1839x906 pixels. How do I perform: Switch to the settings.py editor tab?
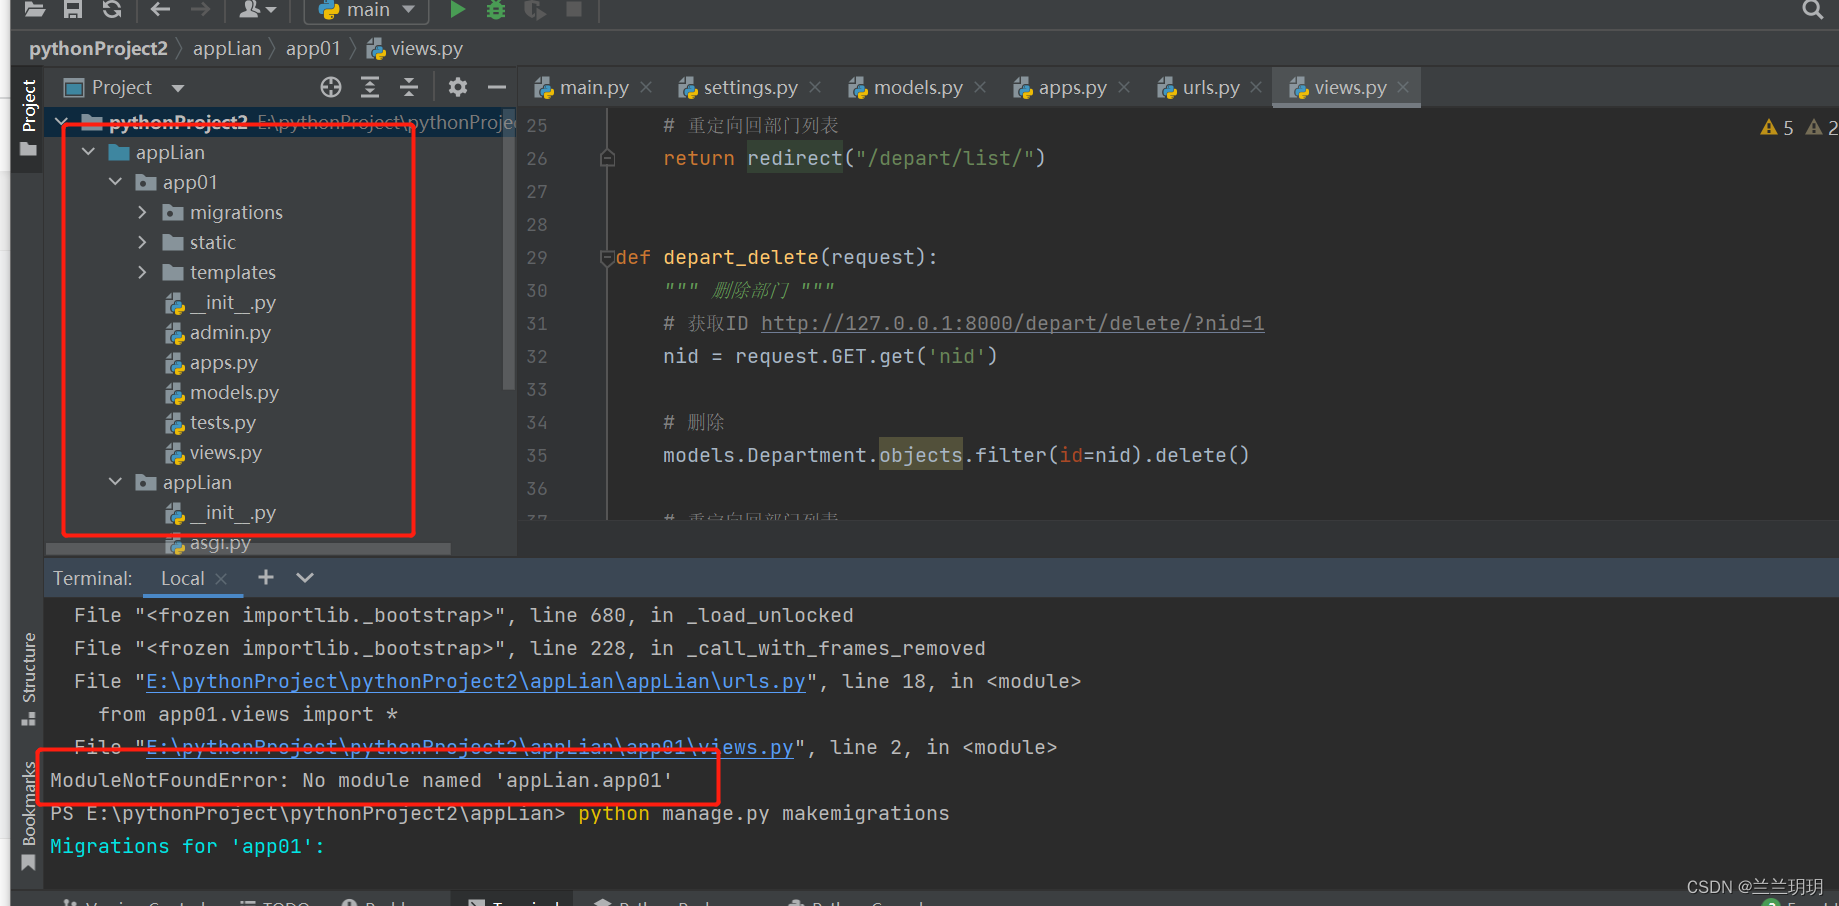tap(748, 87)
